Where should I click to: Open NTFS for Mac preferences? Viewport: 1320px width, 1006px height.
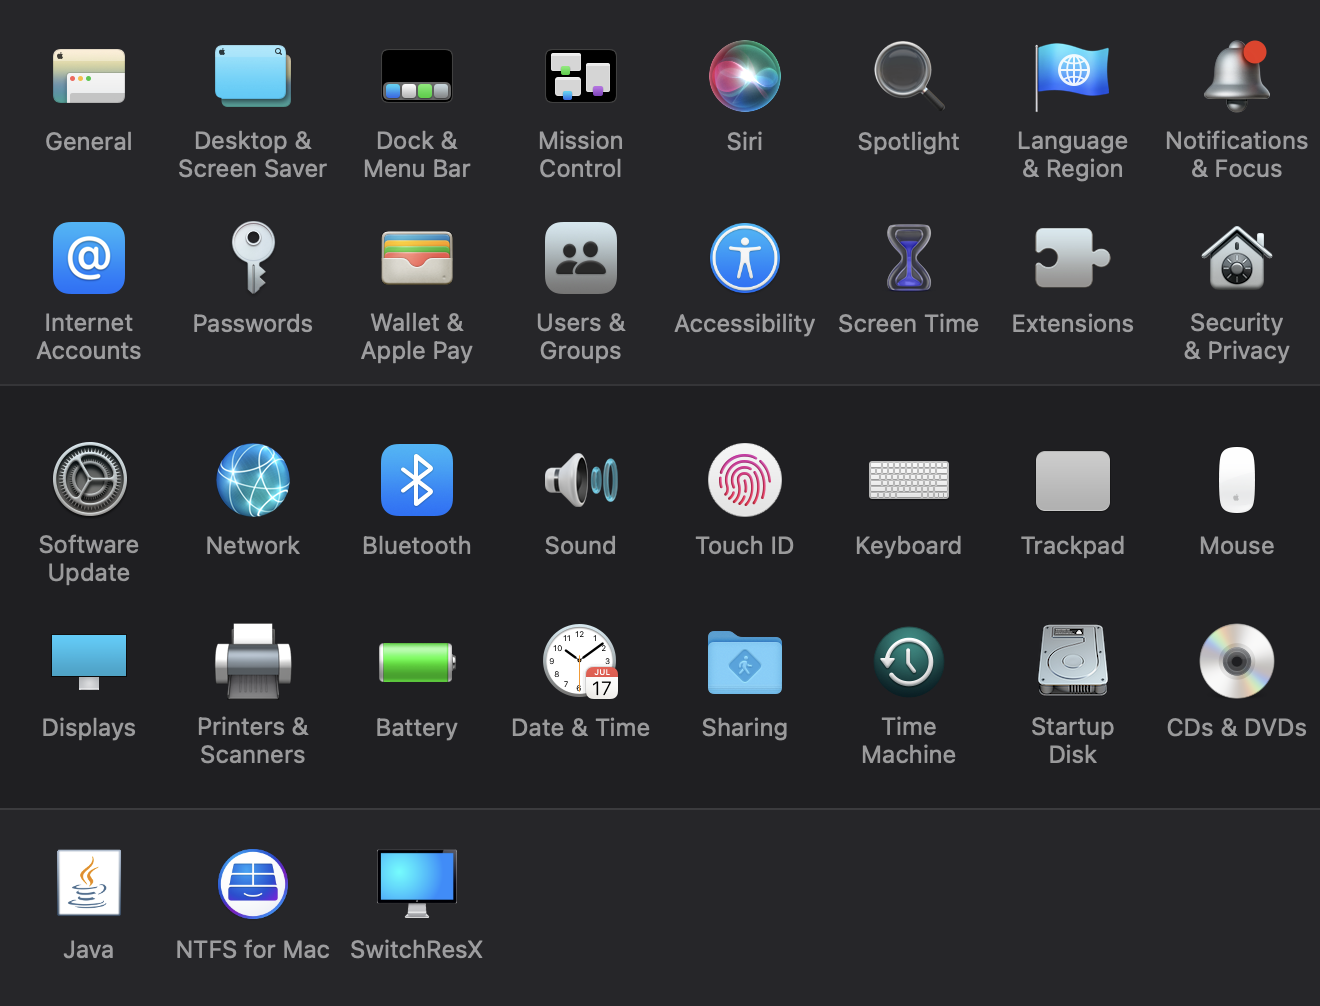tap(253, 884)
